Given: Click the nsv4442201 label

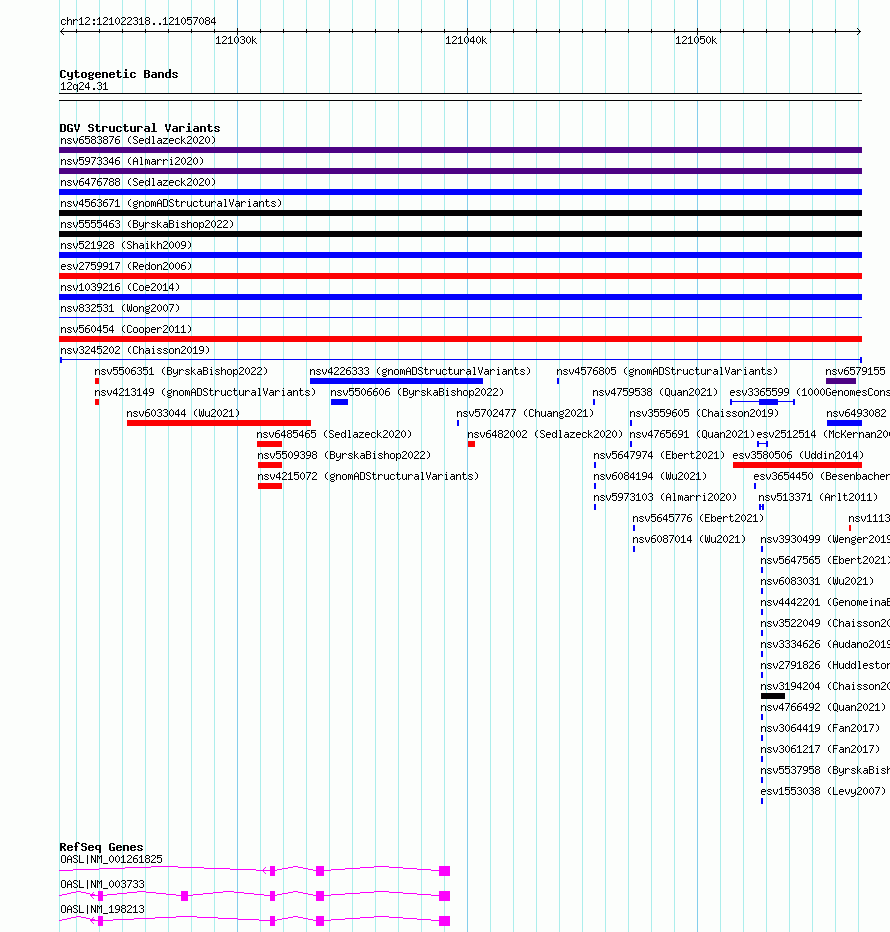Looking at the screenshot, I should (x=825, y=602).
